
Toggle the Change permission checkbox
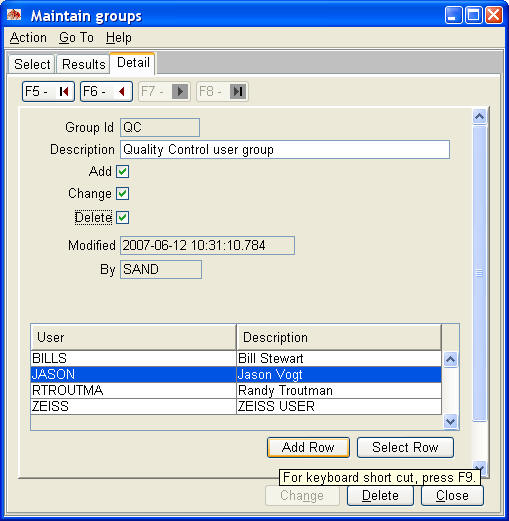[122, 193]
